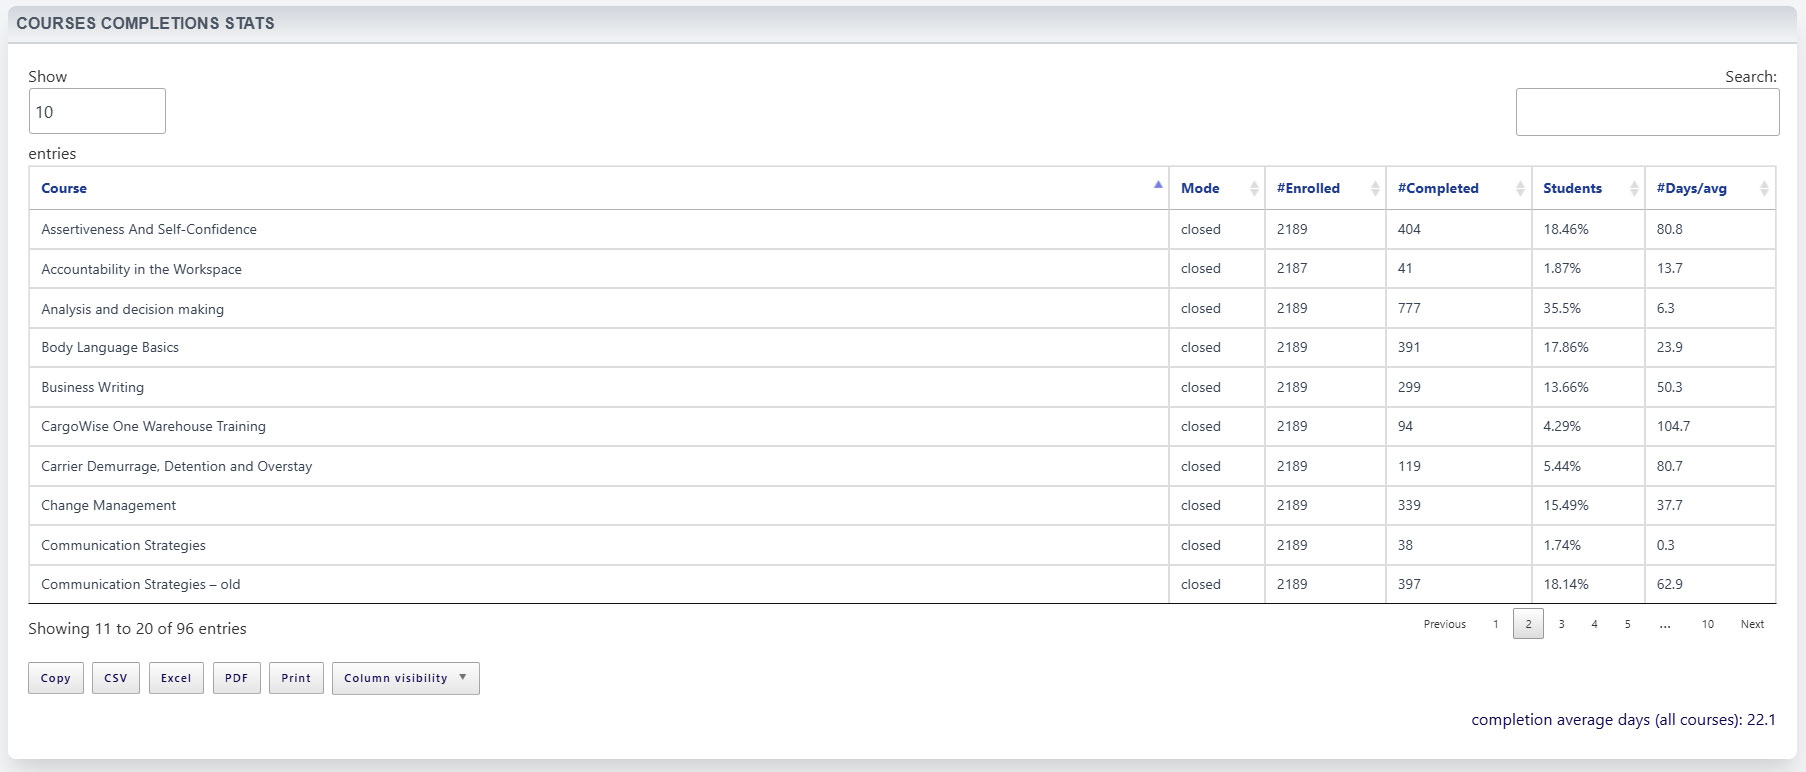Select the Business Writing course row
The image size is (1806, 772).
(93, 387)
